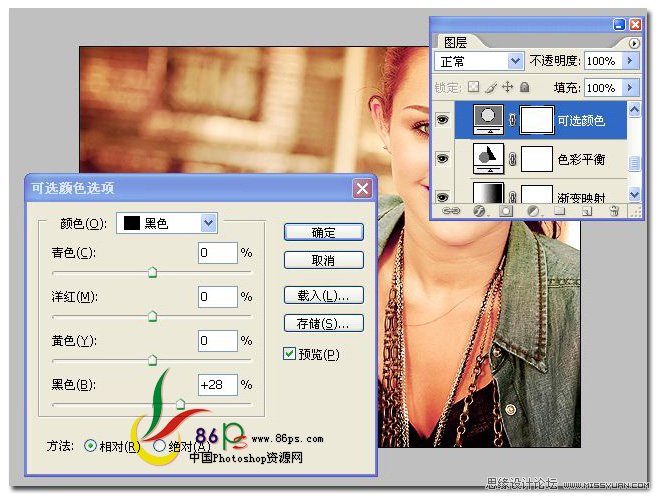Add a layer mask from panel footer

(x=506, y=210)
